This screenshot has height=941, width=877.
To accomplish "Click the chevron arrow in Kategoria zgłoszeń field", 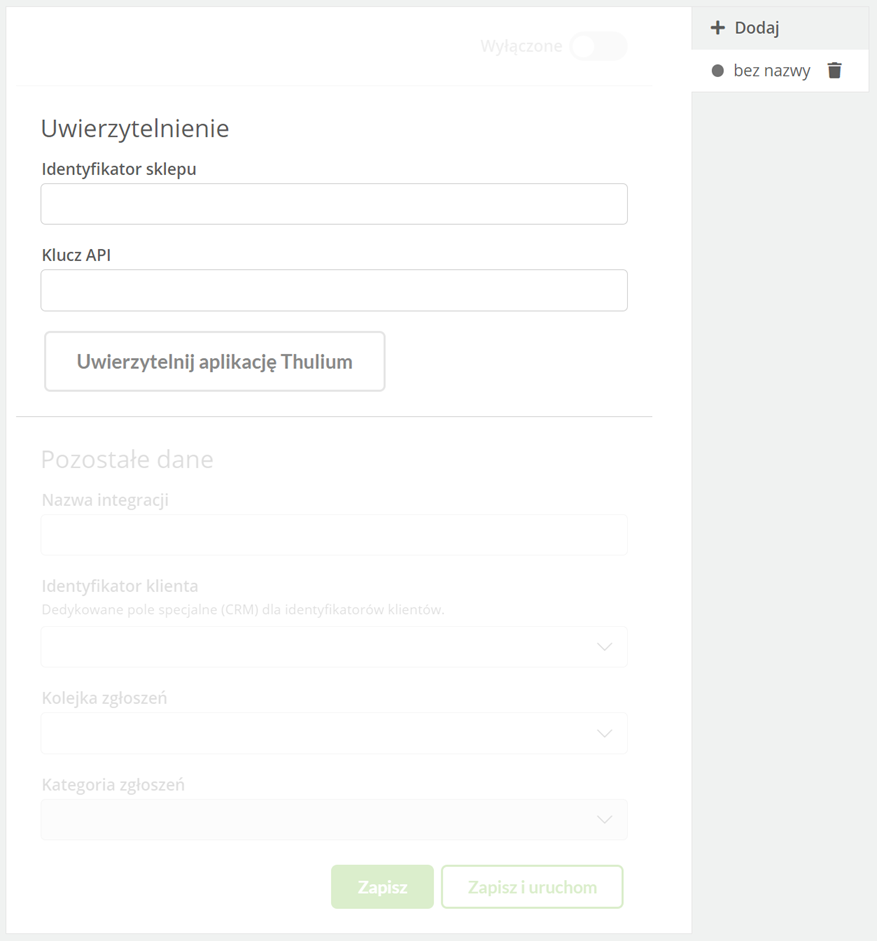I will click(604, 820).
